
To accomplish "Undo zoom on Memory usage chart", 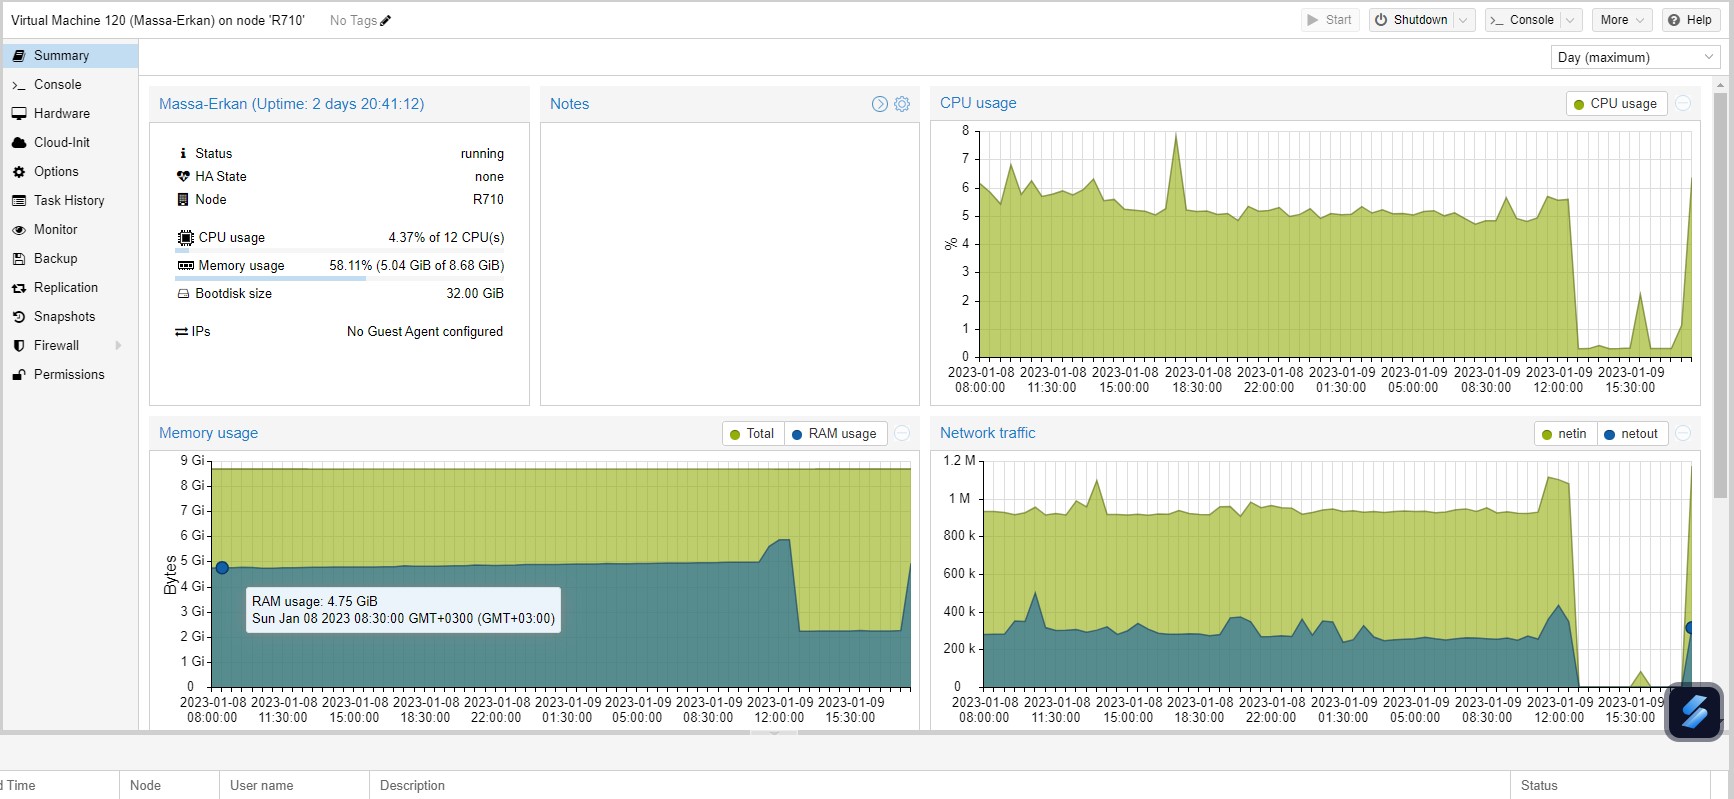I will coord(902,433).
